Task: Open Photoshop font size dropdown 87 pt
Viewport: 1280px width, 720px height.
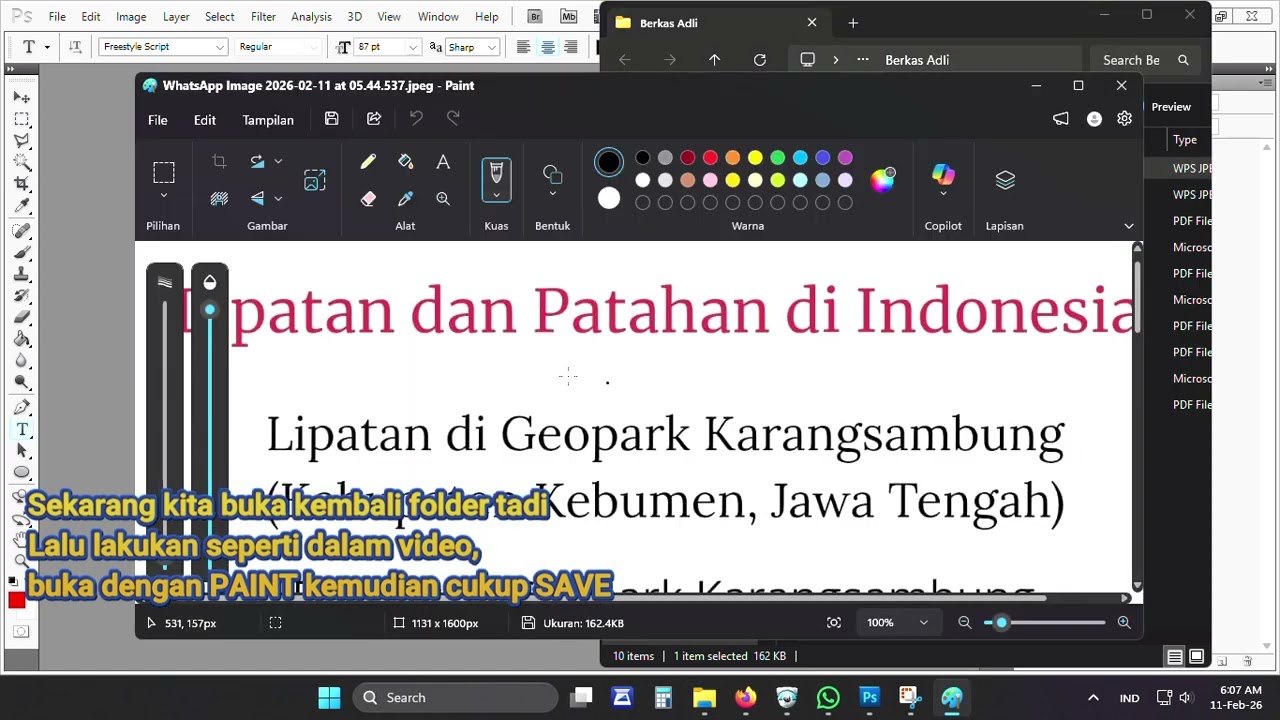Action: [412, 47]
